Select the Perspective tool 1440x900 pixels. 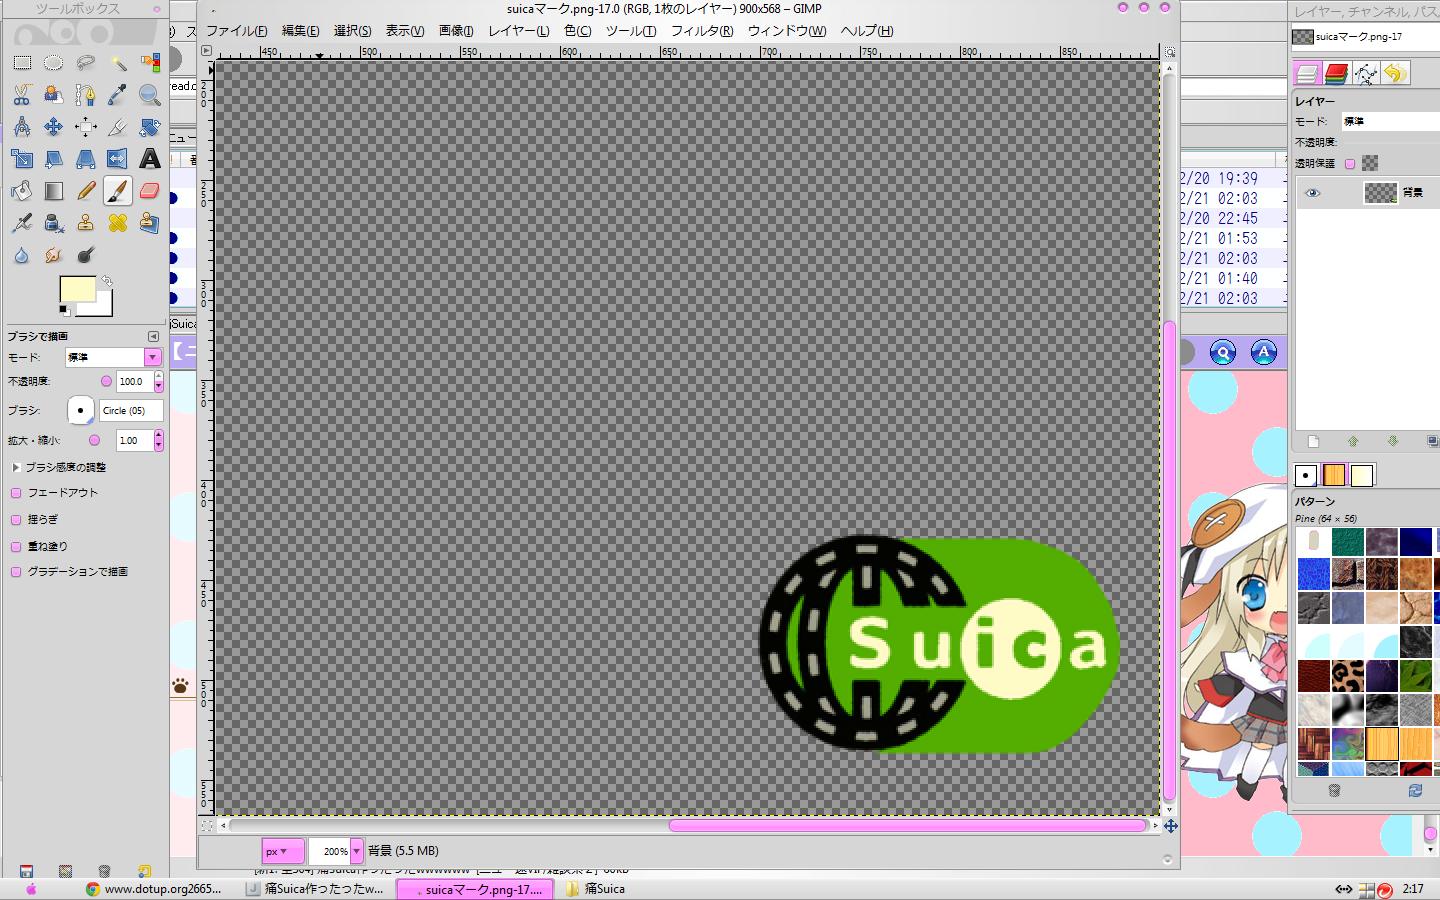pos(85,159)
